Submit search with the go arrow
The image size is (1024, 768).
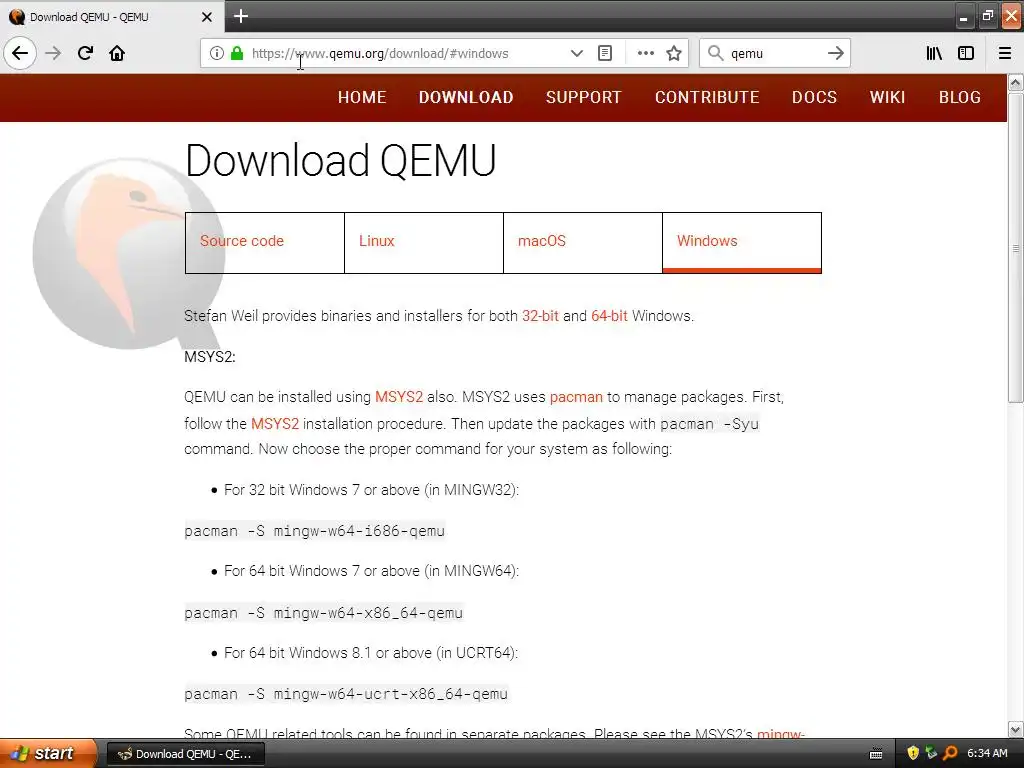(836, 54)
